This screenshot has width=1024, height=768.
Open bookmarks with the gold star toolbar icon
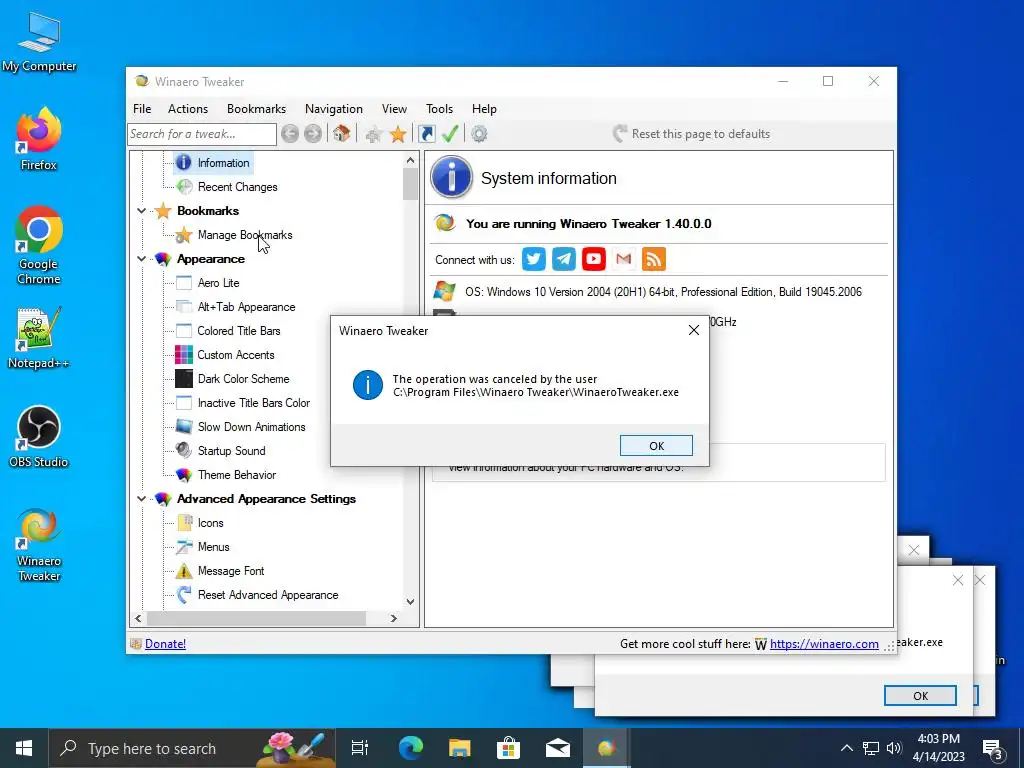click(x=398, y=135)
